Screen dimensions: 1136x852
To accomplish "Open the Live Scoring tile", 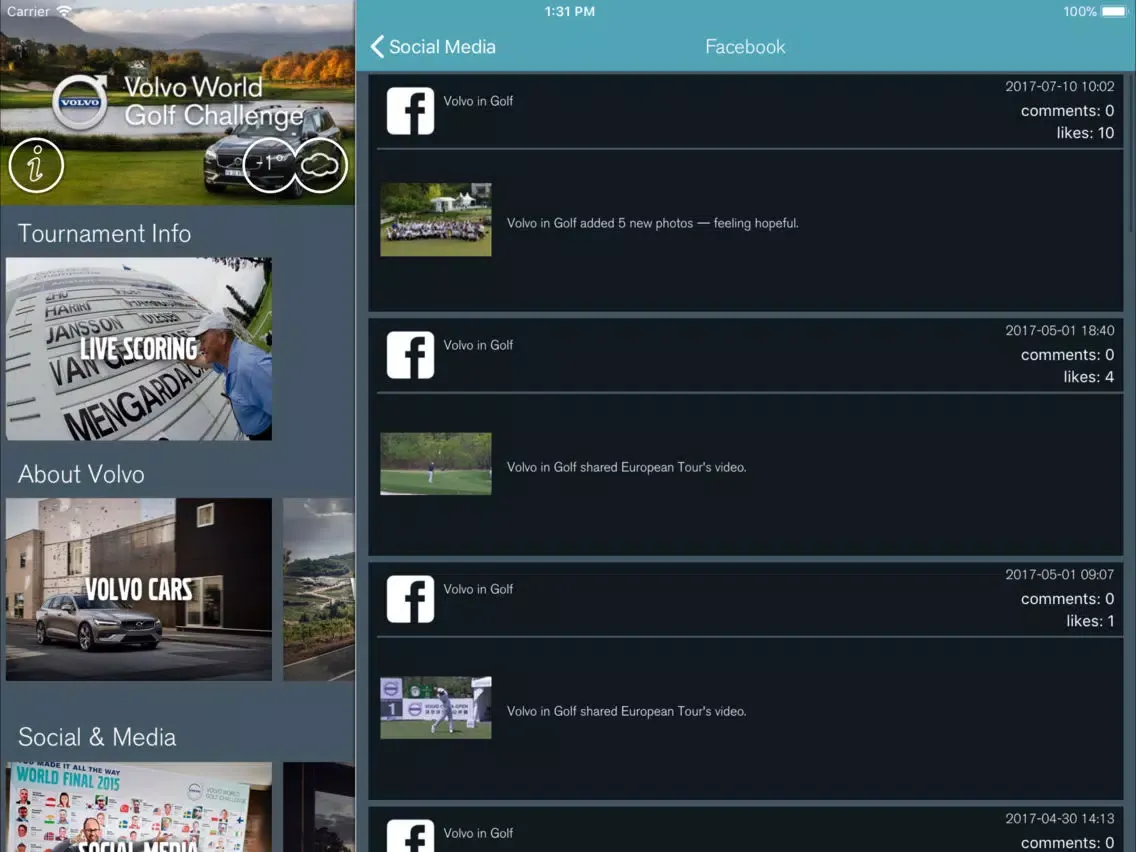I will pyautogui.click(x=139, y=348).
